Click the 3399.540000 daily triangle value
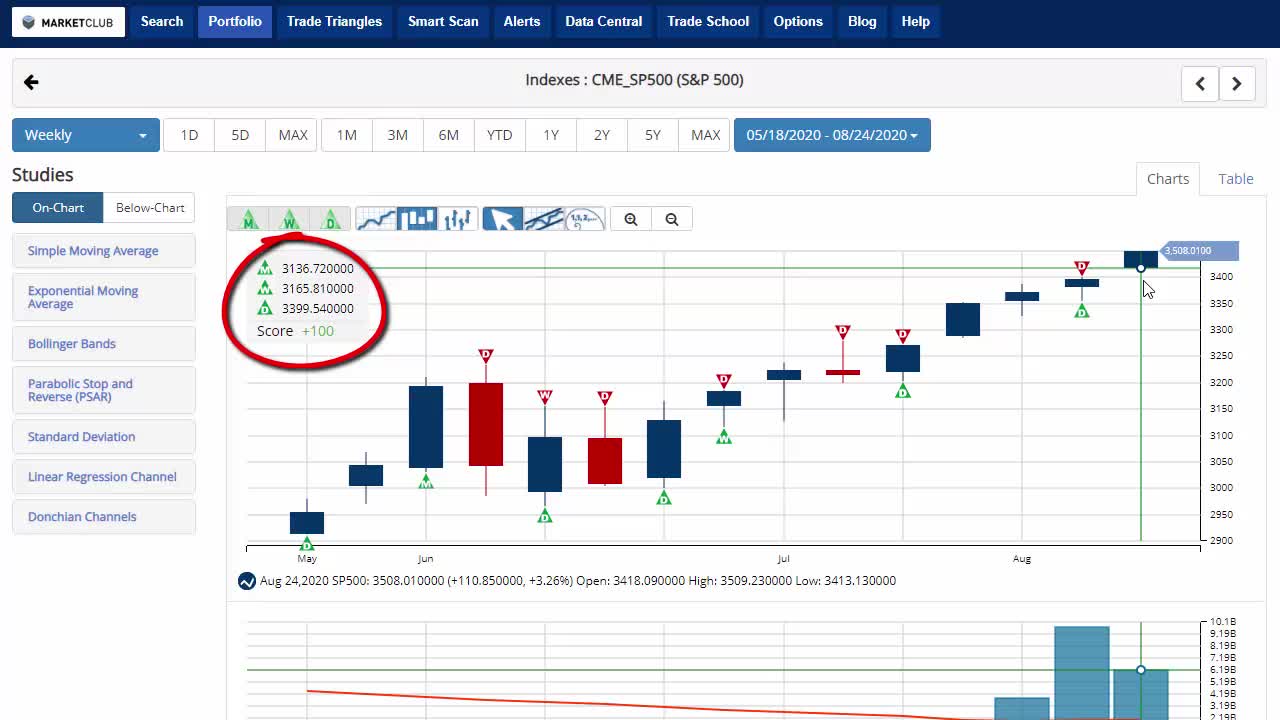This screenshot has height=720, width=1280. (x=317, y=309)
